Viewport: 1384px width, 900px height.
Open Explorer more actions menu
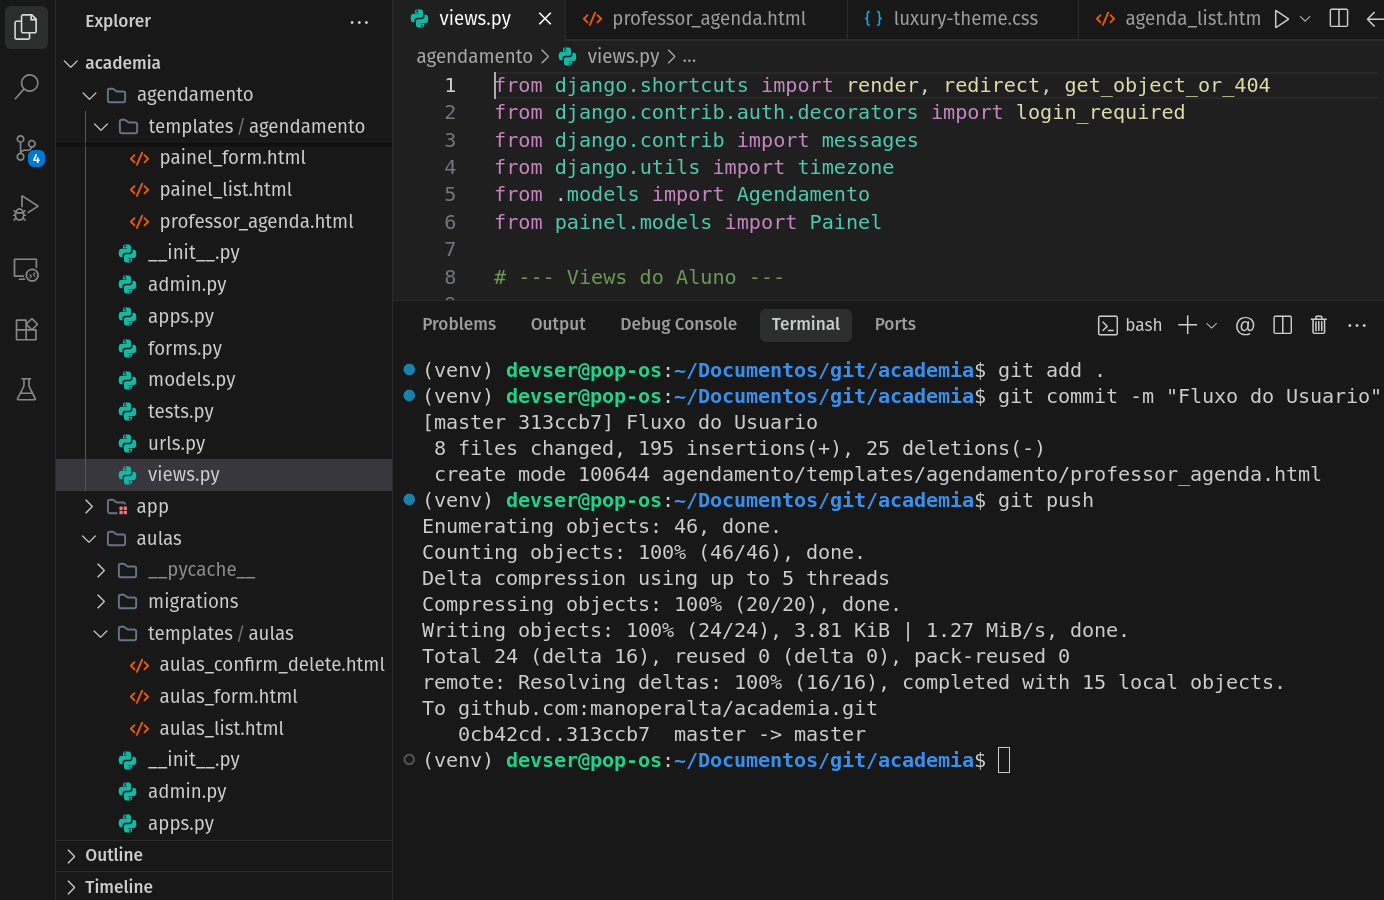(359, 22)
